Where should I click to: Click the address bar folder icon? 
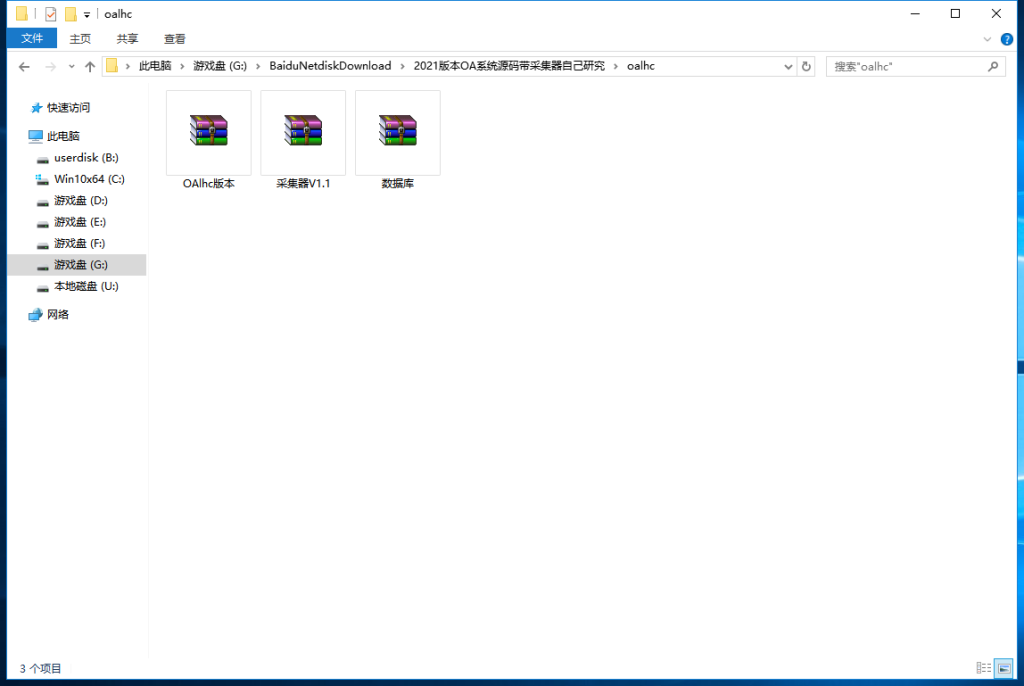coord(112,66)
